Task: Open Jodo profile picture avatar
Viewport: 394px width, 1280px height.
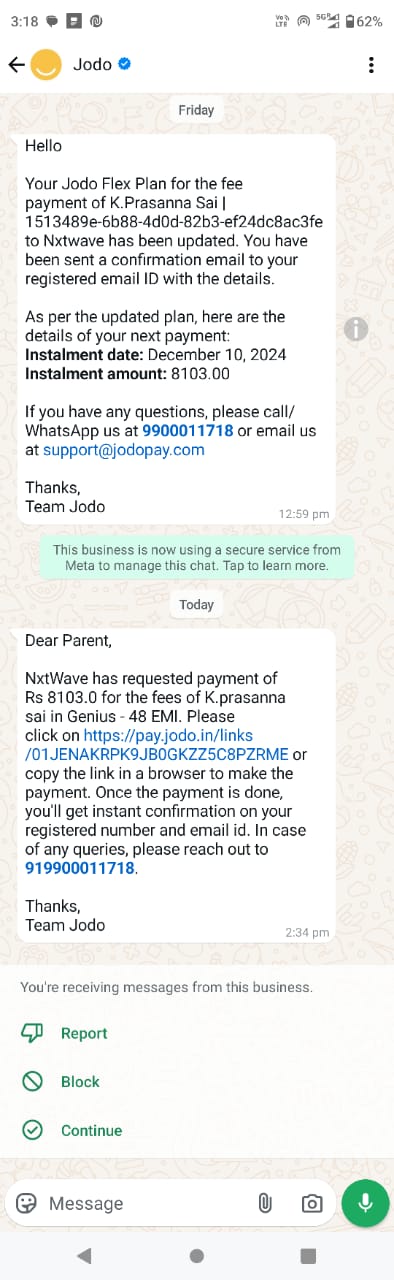Action: coord(46,65)
